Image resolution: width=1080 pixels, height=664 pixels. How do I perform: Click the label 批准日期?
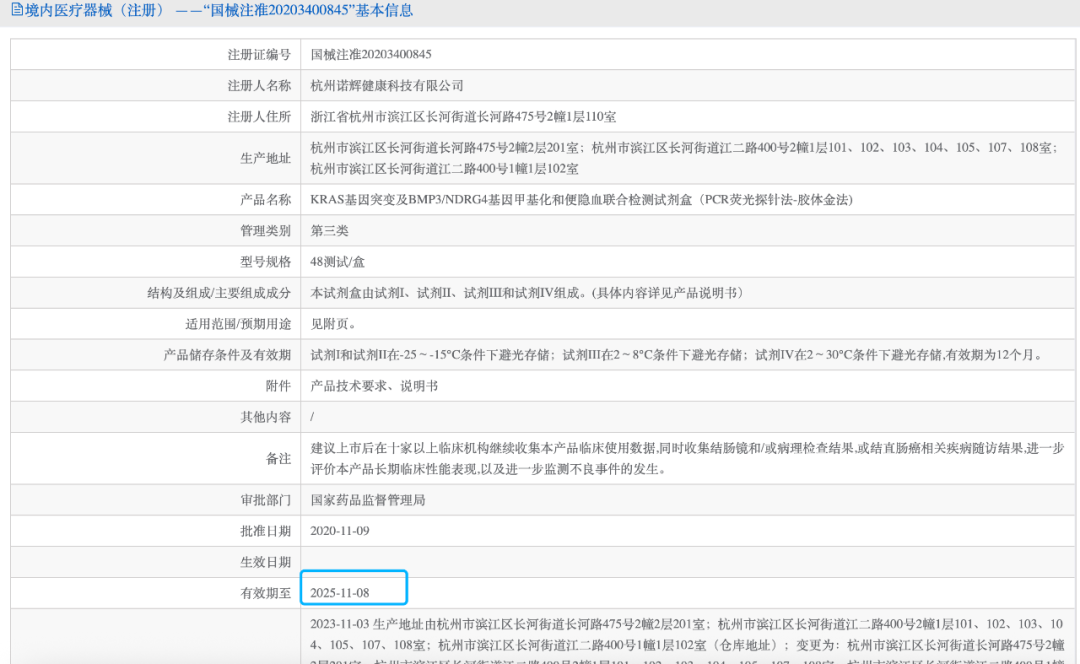[265, 531]
